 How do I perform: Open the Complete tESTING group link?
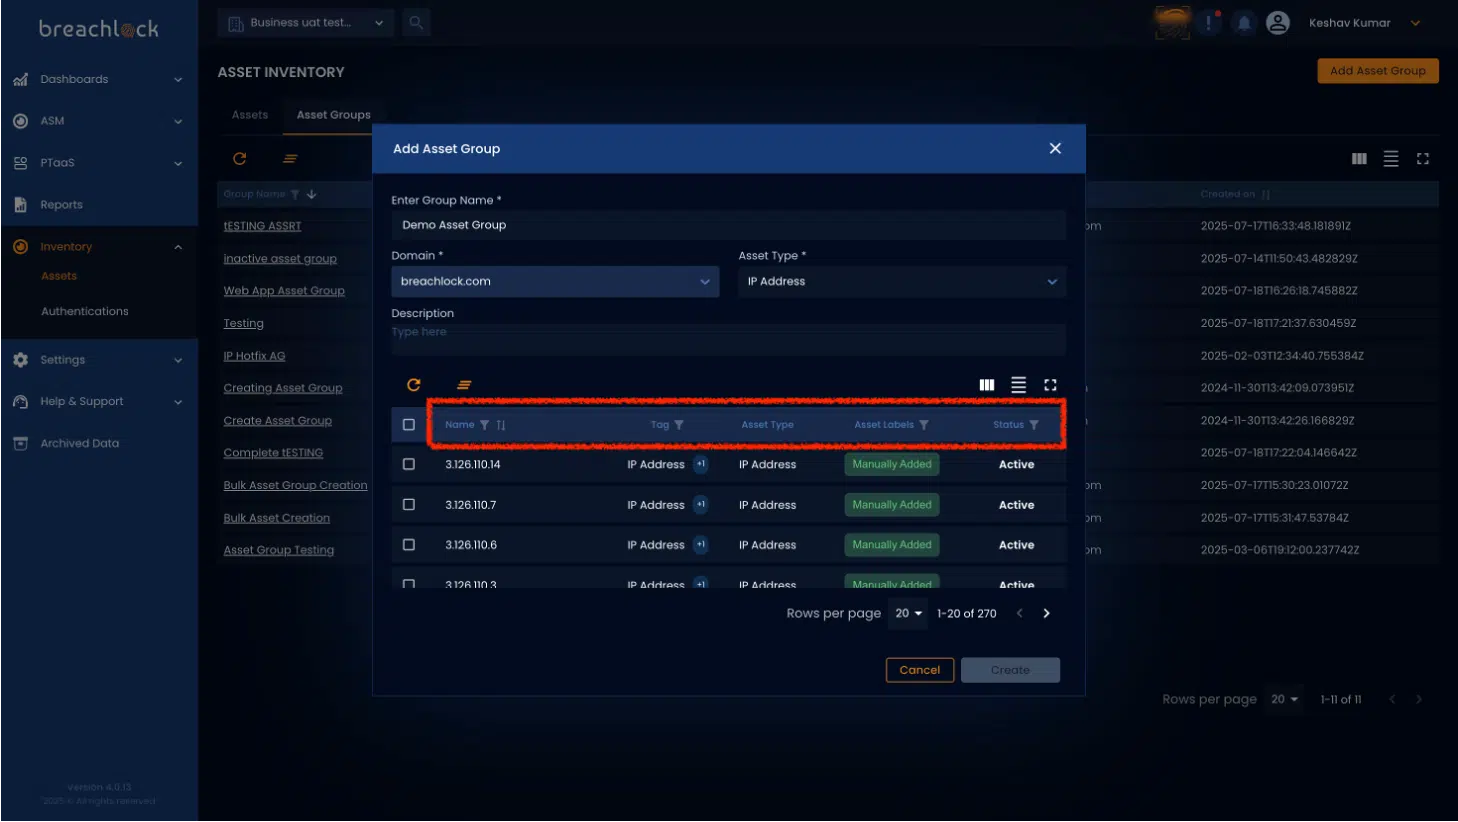point(273,453)
